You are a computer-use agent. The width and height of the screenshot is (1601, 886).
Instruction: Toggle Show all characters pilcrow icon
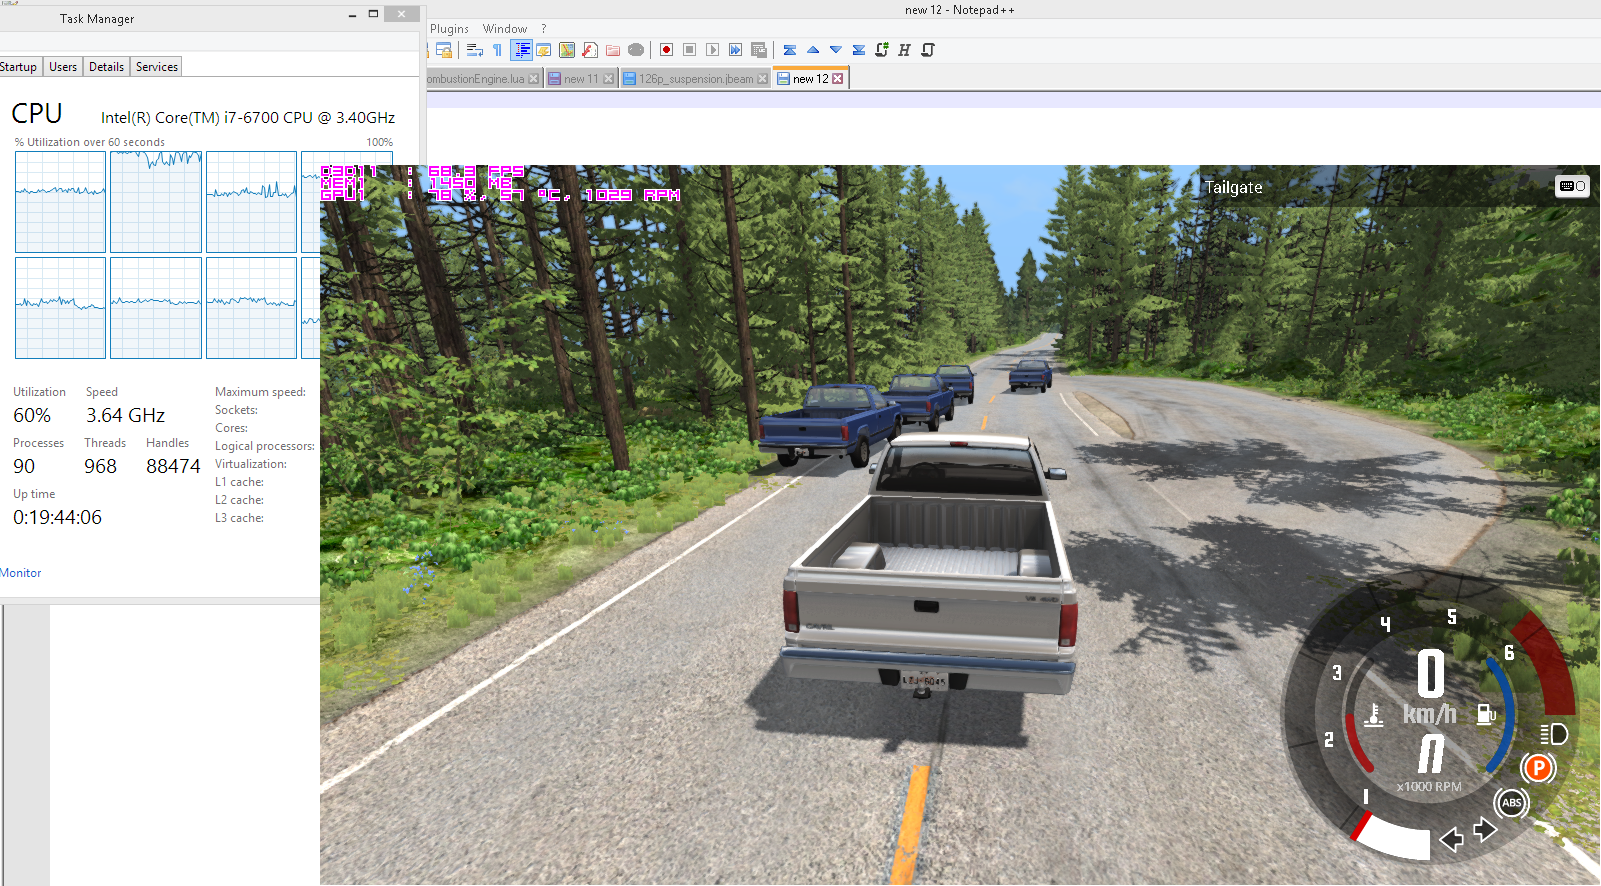coord(497,50)
